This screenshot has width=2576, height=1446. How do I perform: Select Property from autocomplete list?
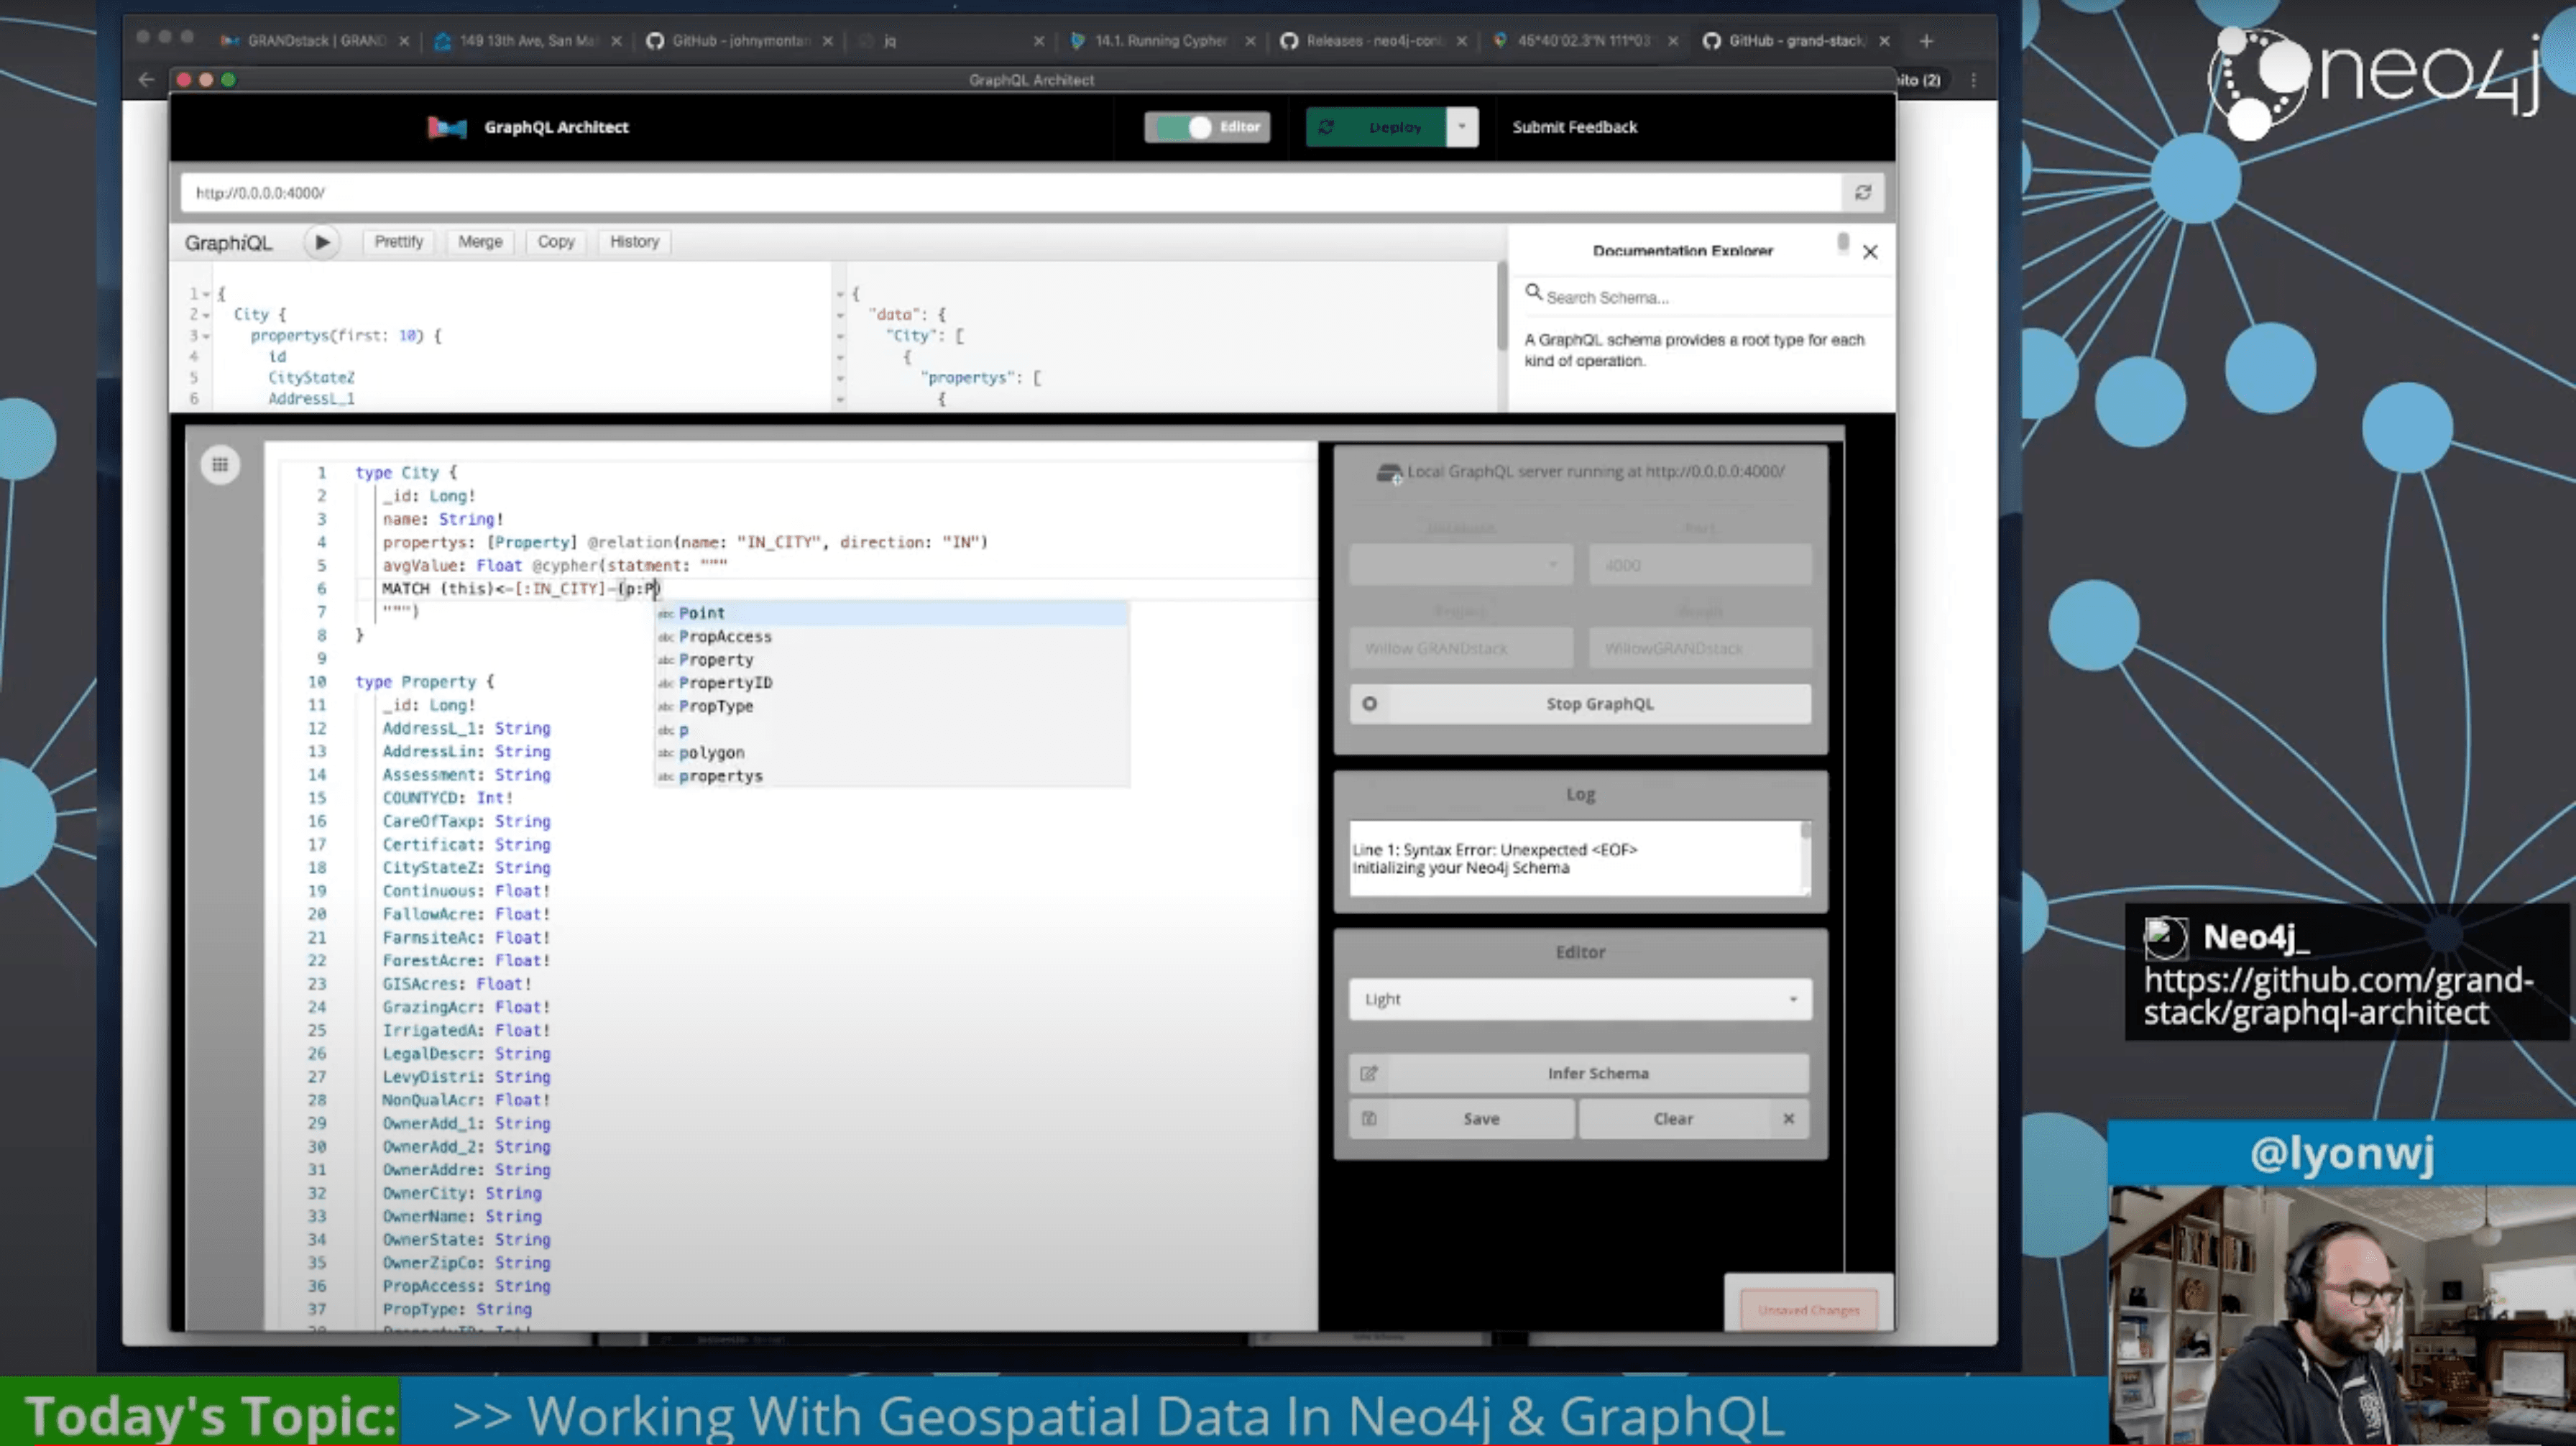[716, 660]
